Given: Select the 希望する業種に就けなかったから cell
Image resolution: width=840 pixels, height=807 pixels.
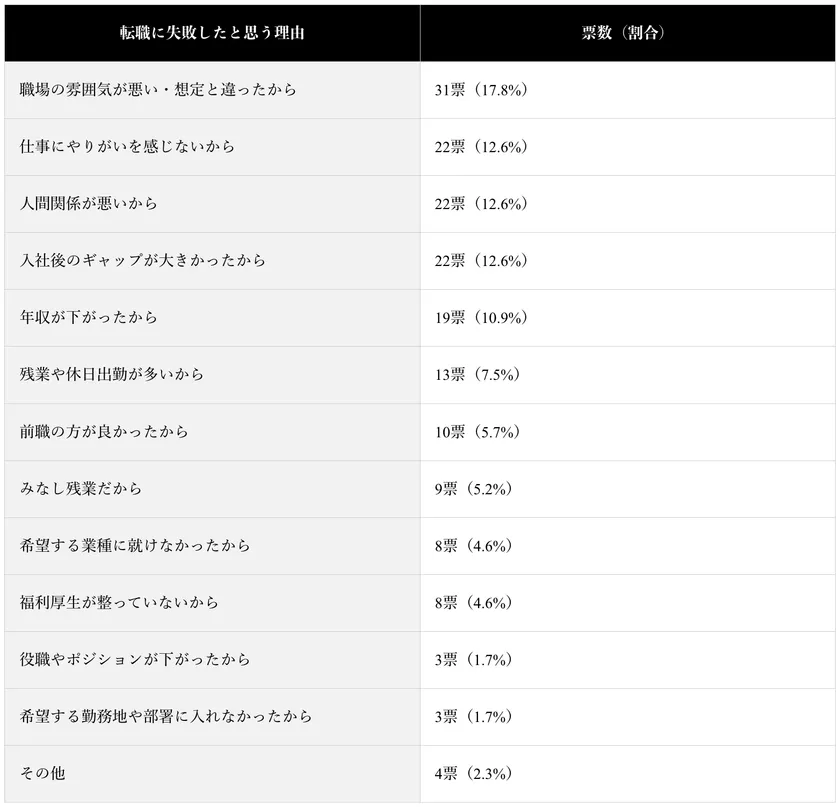Looking at the screenshot, I should [x=135, y=546].
